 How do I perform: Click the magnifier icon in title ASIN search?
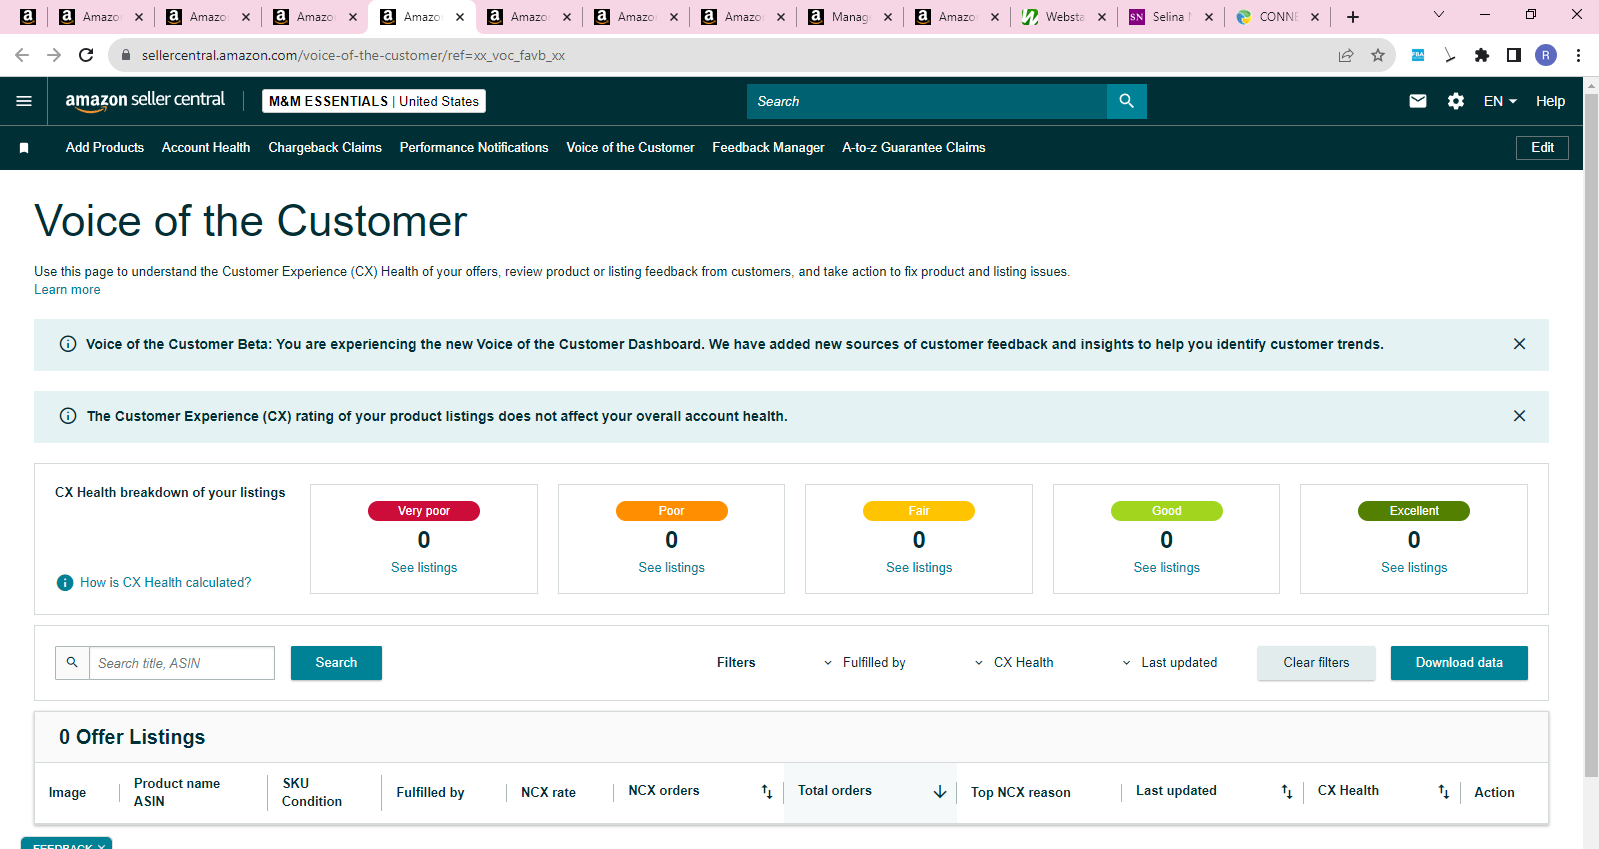coord(72,662)
